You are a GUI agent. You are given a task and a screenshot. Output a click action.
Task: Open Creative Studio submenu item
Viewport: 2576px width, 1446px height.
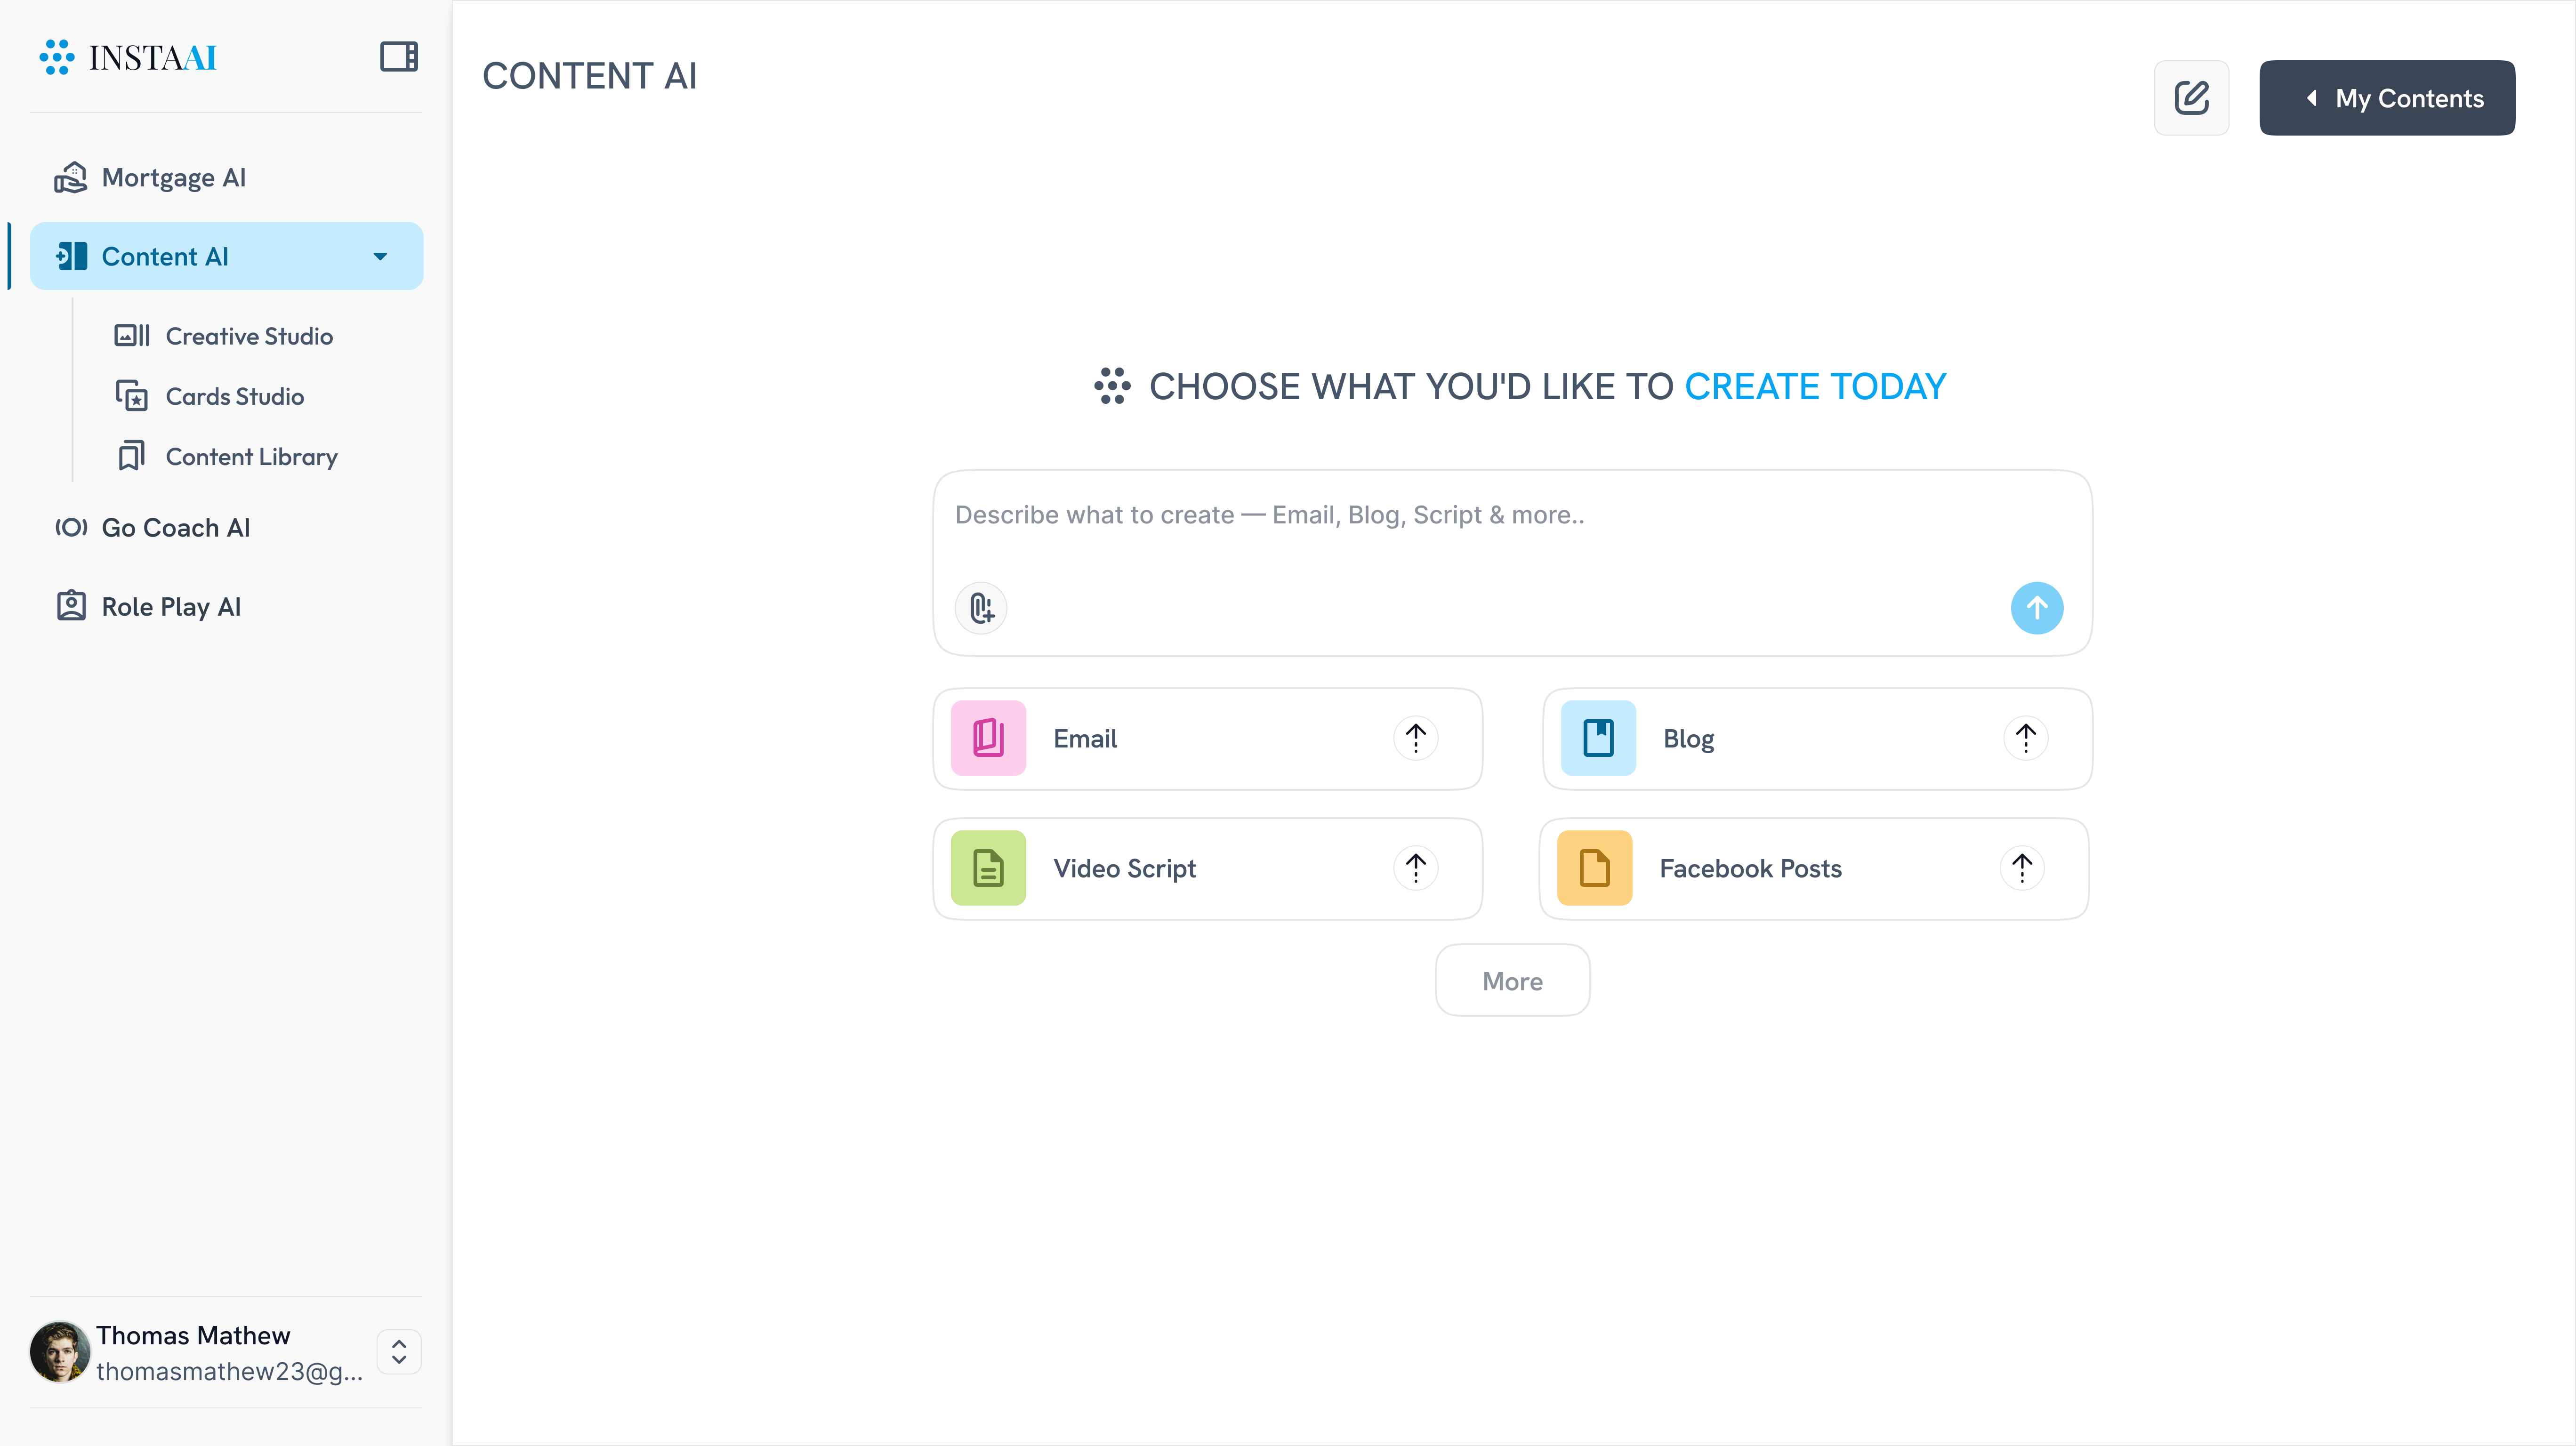(x=248, y=336)
